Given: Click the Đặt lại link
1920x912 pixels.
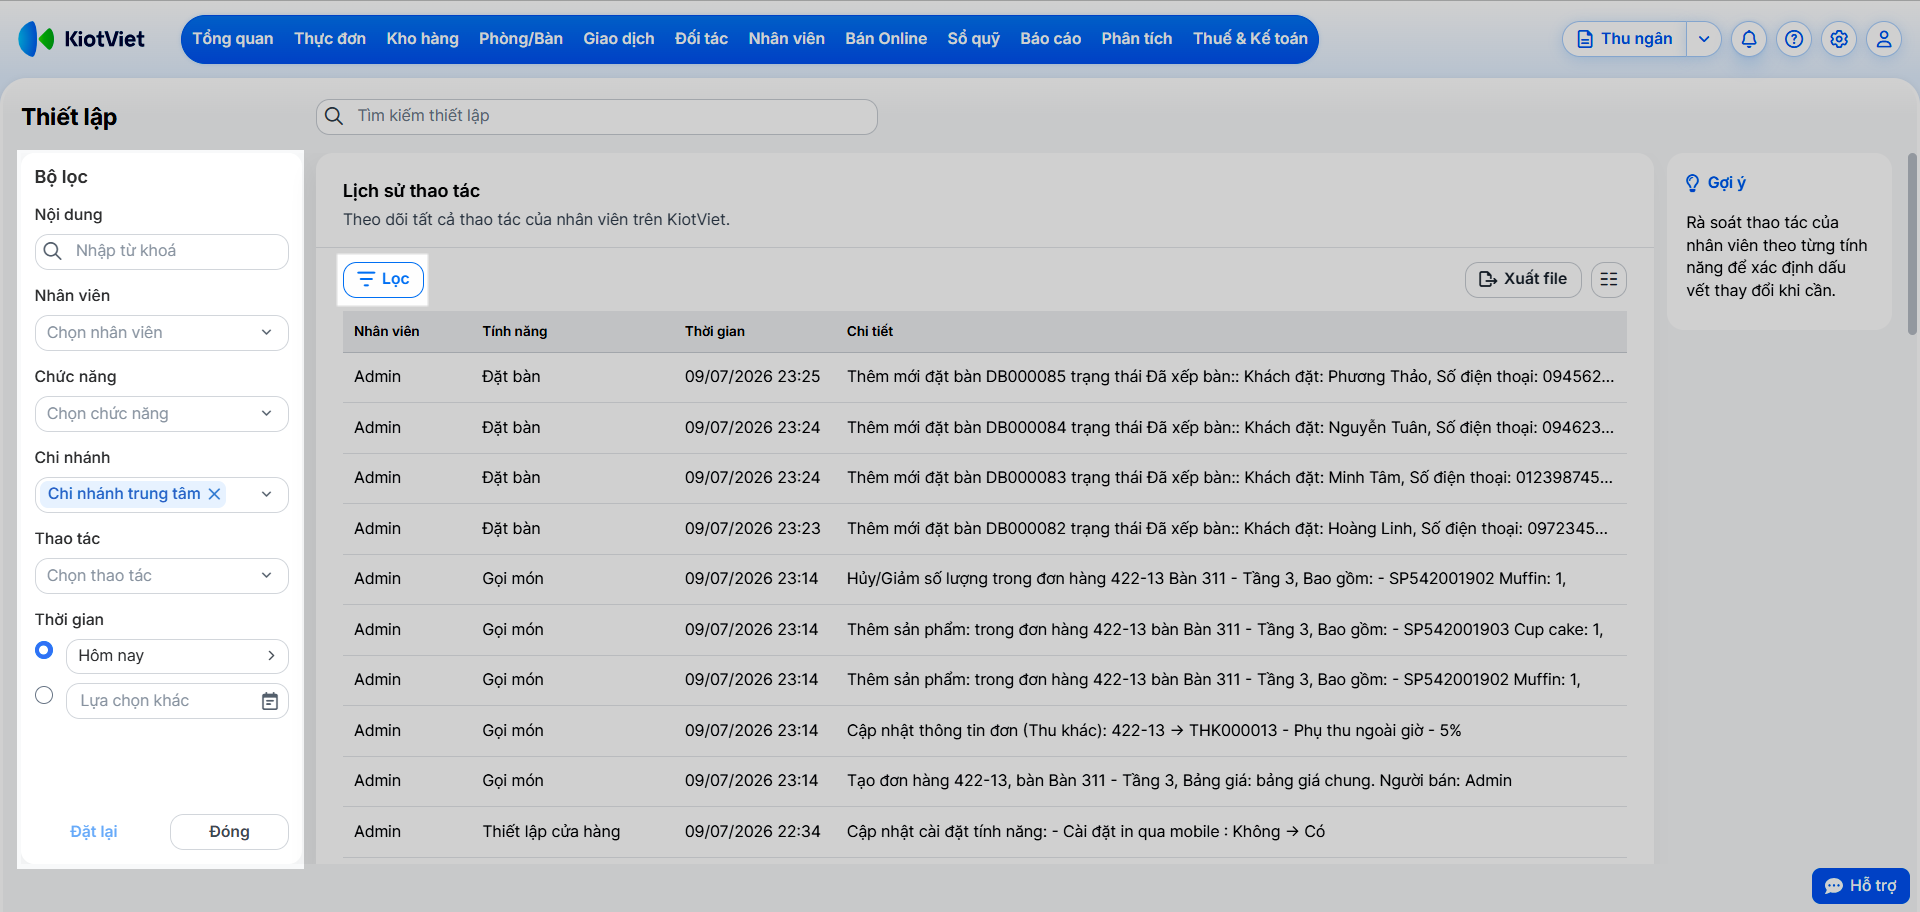Looking at the screenshot, I should pos(94,832).
